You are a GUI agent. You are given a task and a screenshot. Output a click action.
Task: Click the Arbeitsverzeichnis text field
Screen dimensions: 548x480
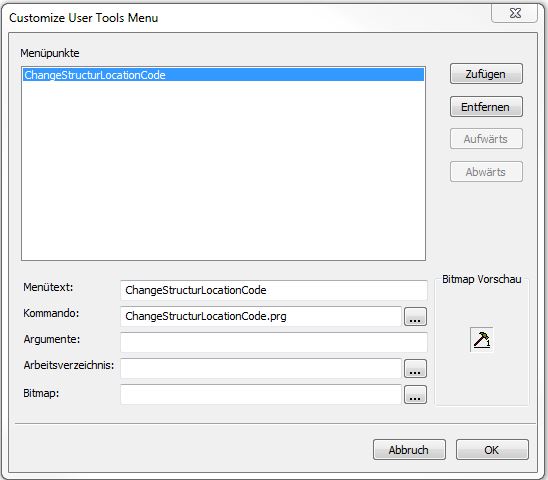pos(261,368)
